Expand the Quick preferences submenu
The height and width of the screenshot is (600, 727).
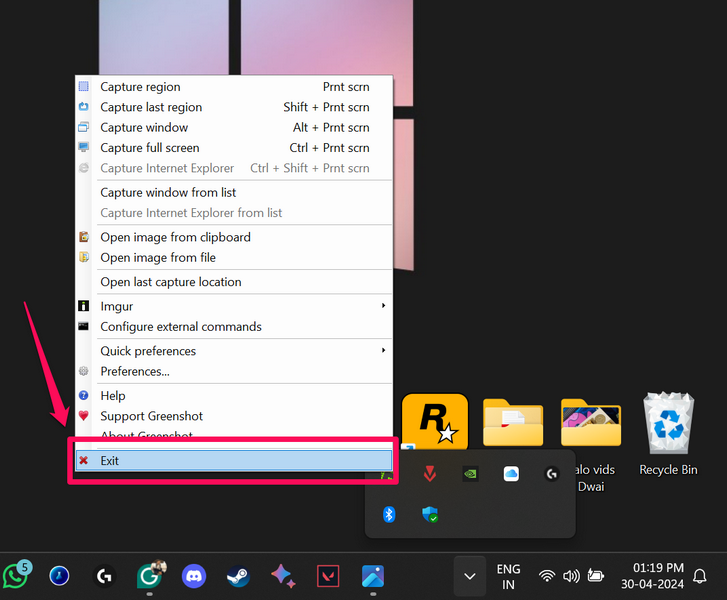point(240,351)
